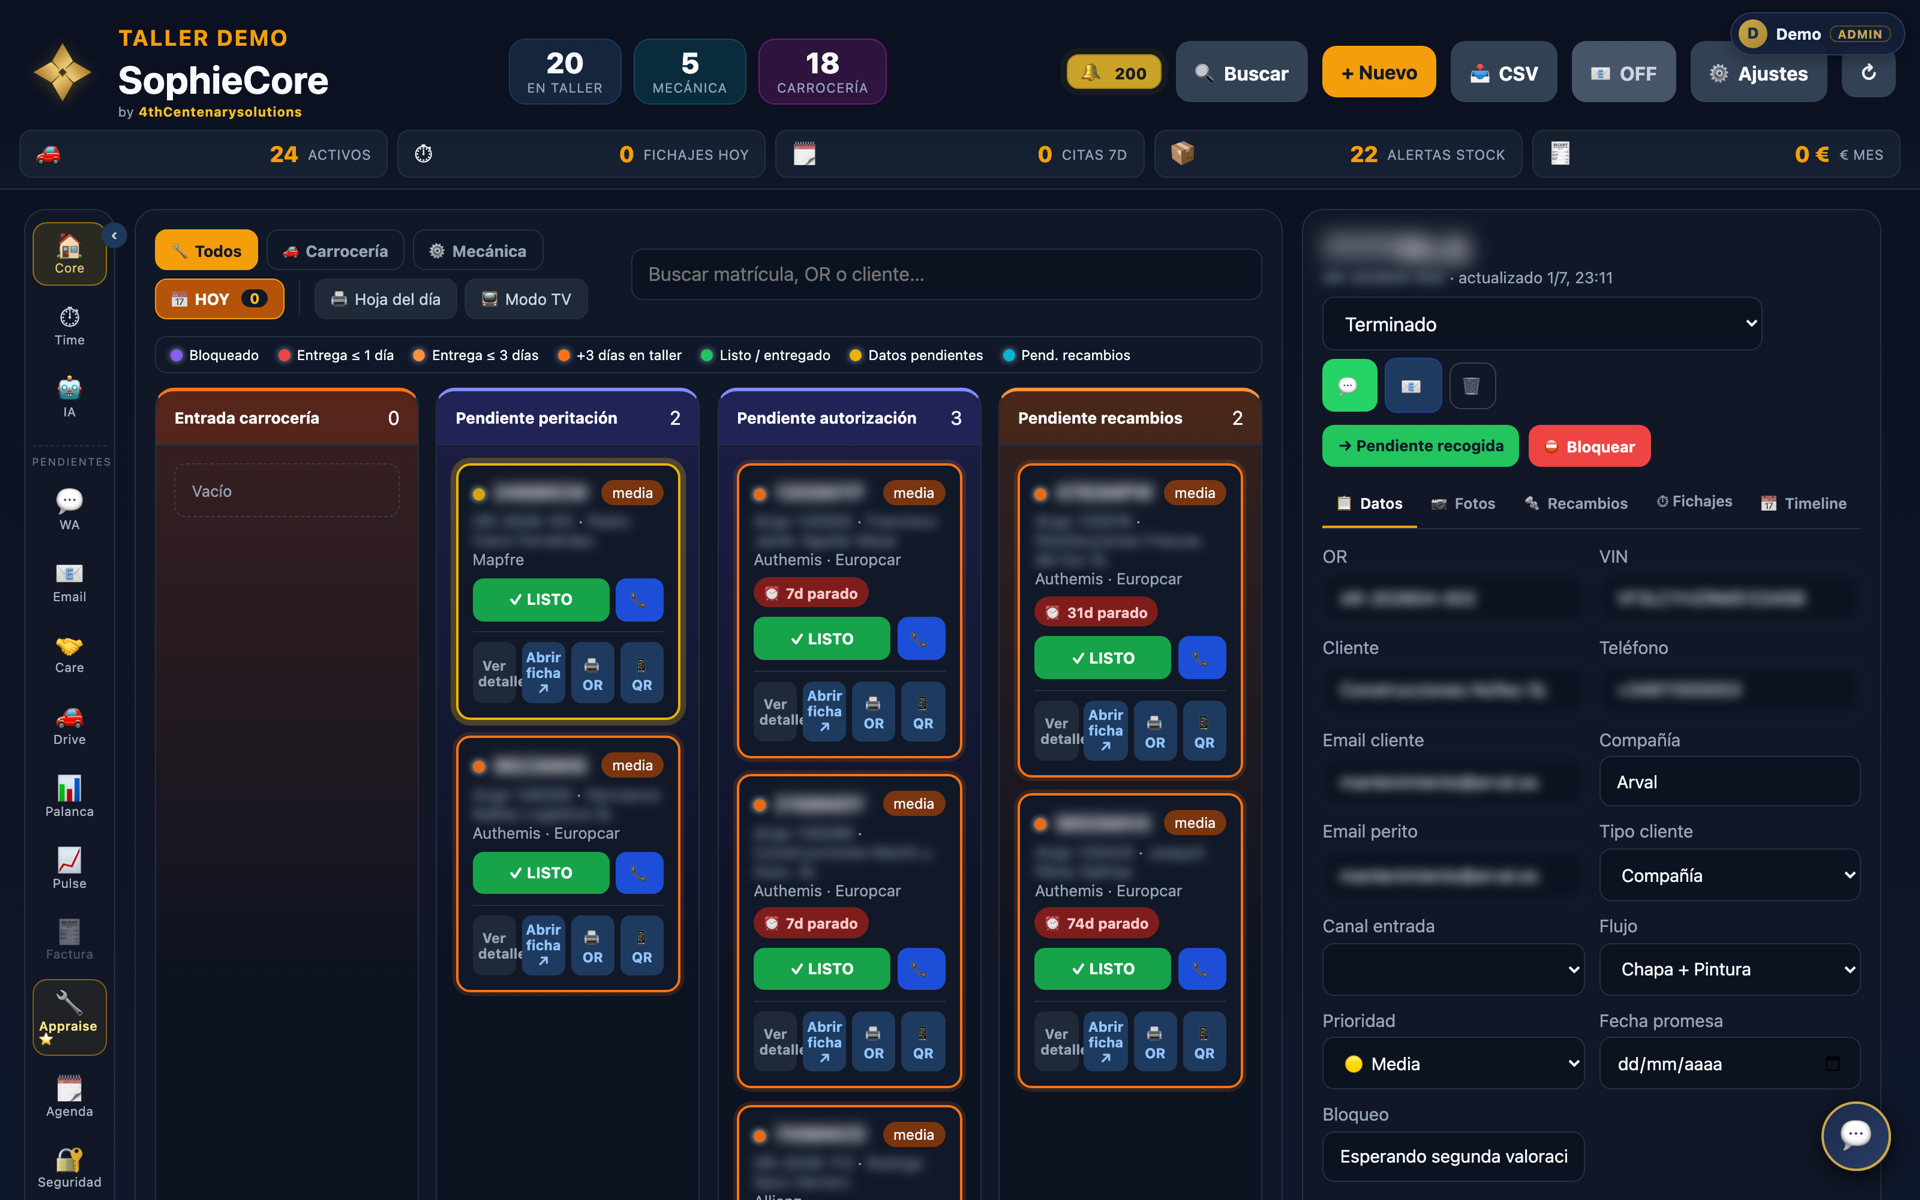Screen dimensions: 1920x1200
Task: Click the 22 Alertas Stock tile
Action: 1338,154
